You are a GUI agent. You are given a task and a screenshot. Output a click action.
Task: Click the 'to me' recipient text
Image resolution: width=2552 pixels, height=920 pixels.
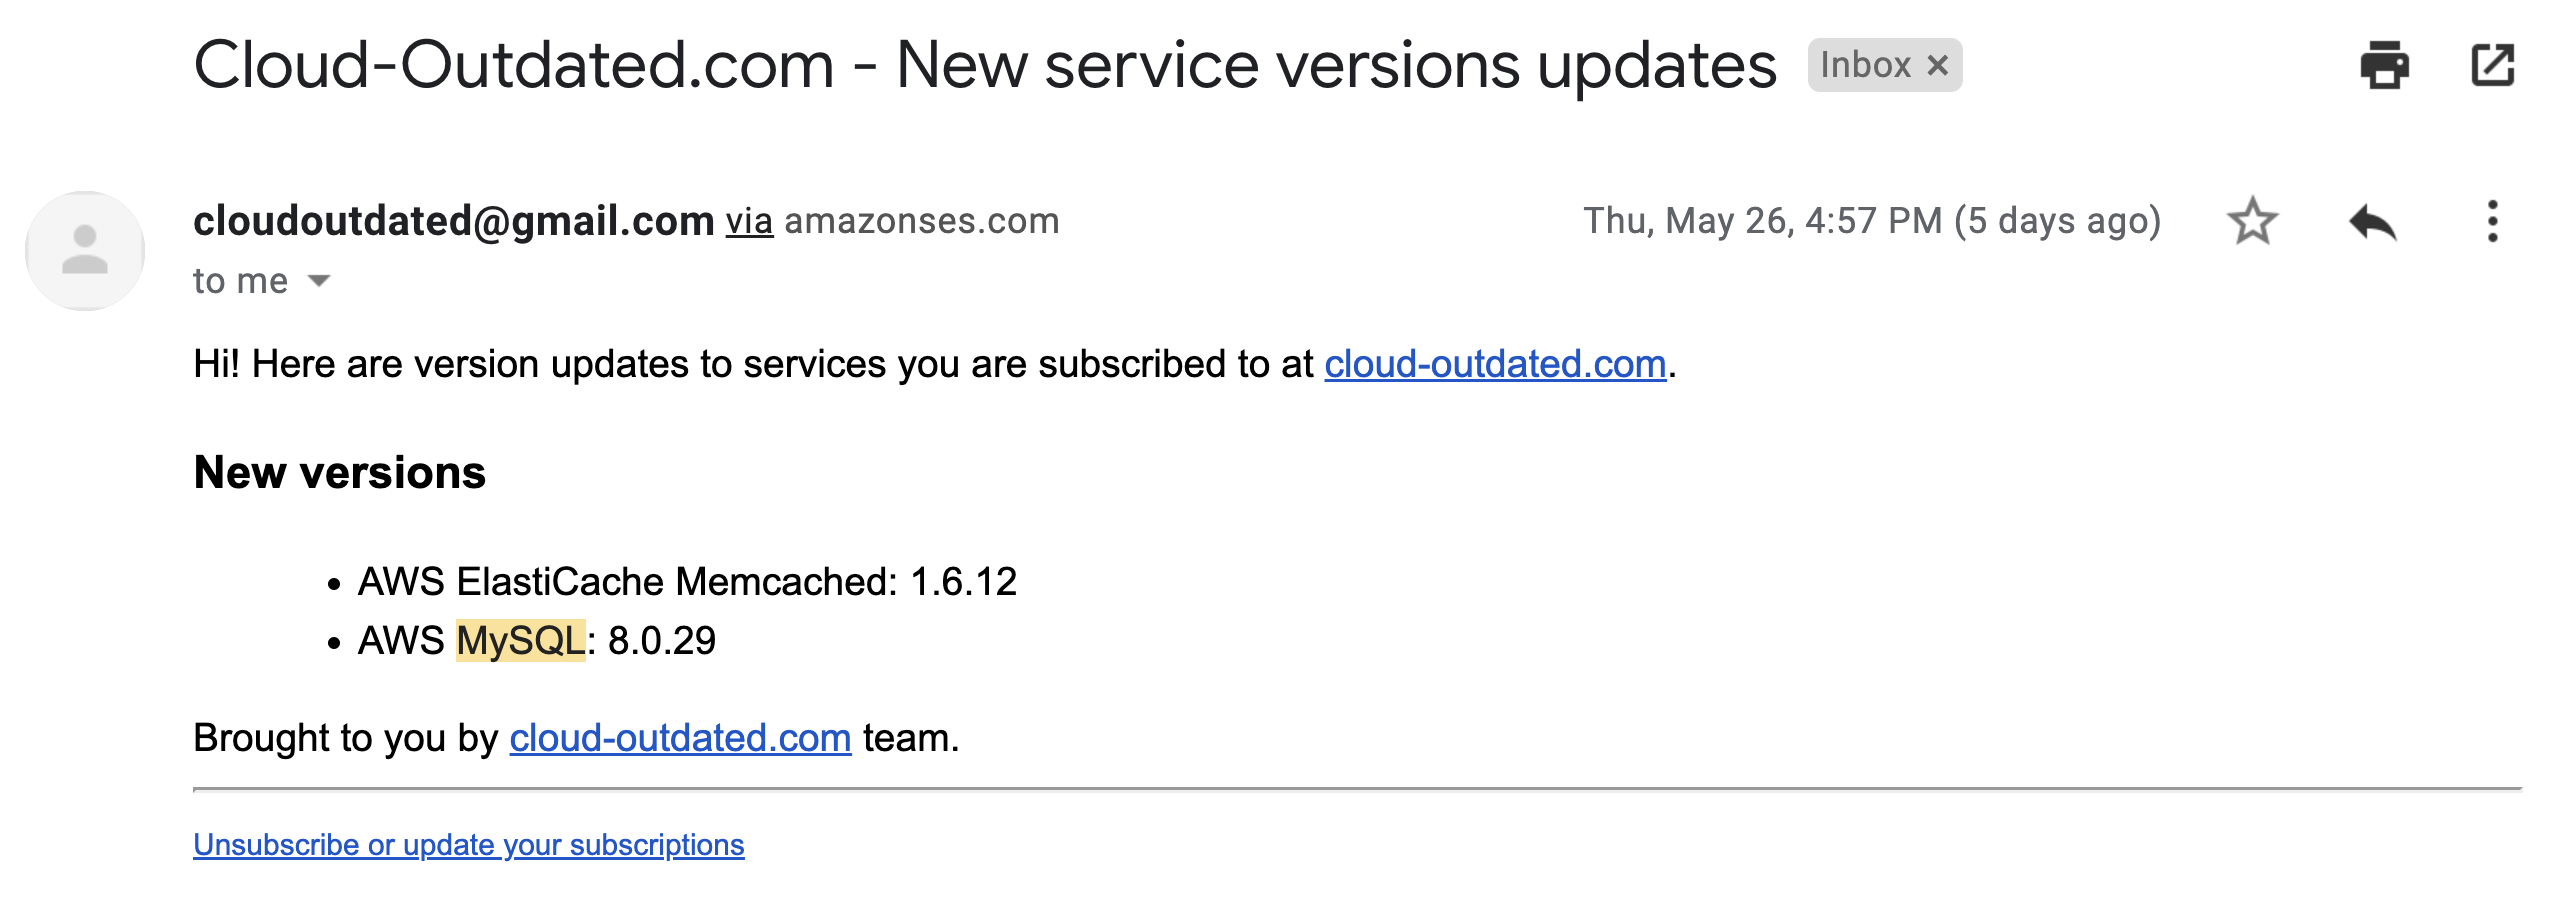(240, 281)
